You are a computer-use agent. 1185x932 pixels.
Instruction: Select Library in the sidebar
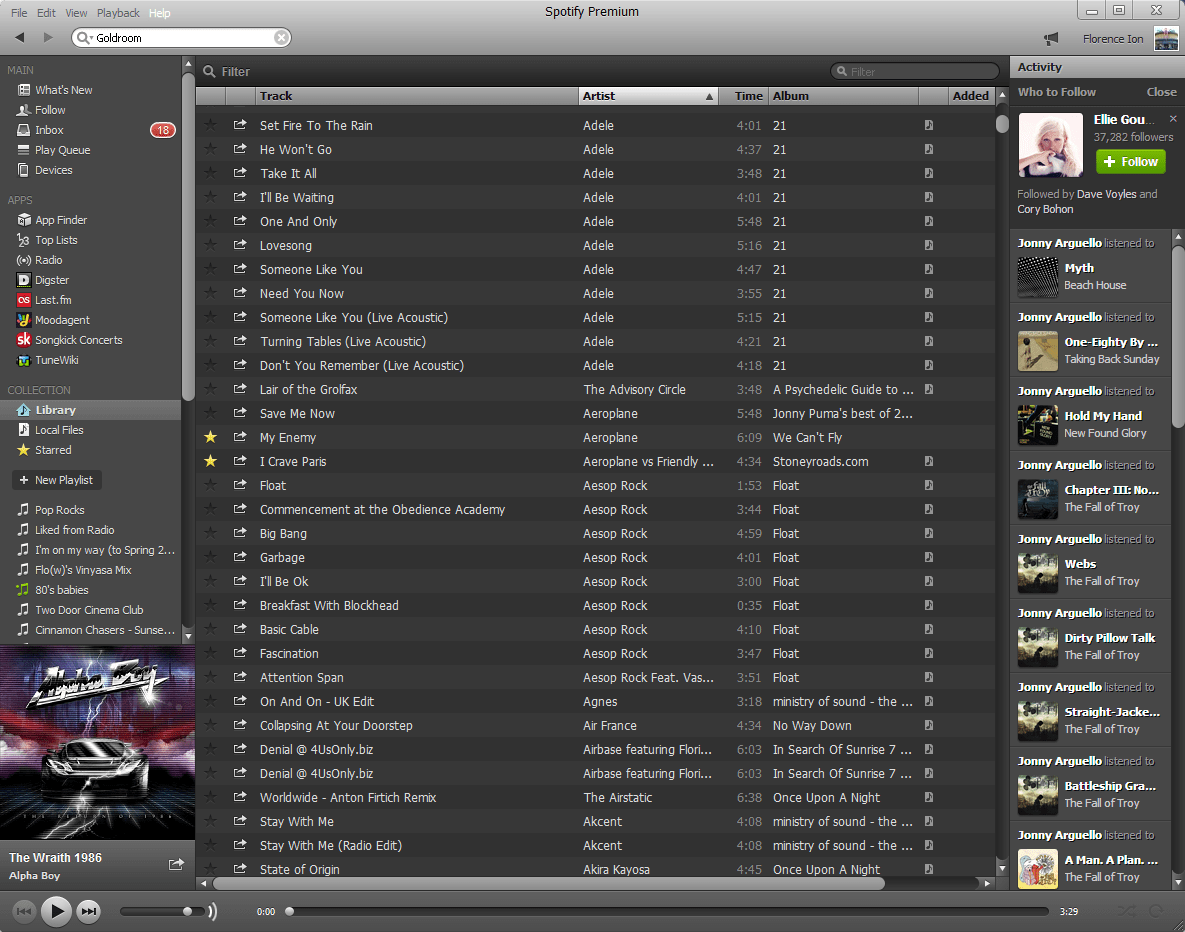[x=91, y=410]
